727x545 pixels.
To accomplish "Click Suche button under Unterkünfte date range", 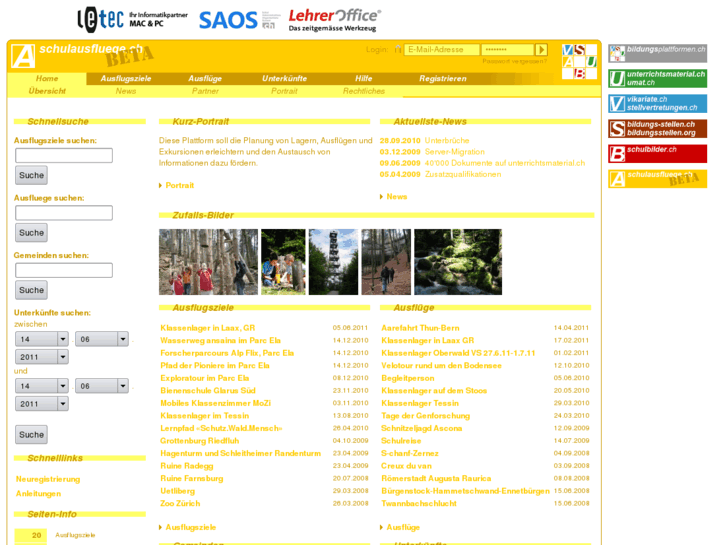I will [32, 435].
